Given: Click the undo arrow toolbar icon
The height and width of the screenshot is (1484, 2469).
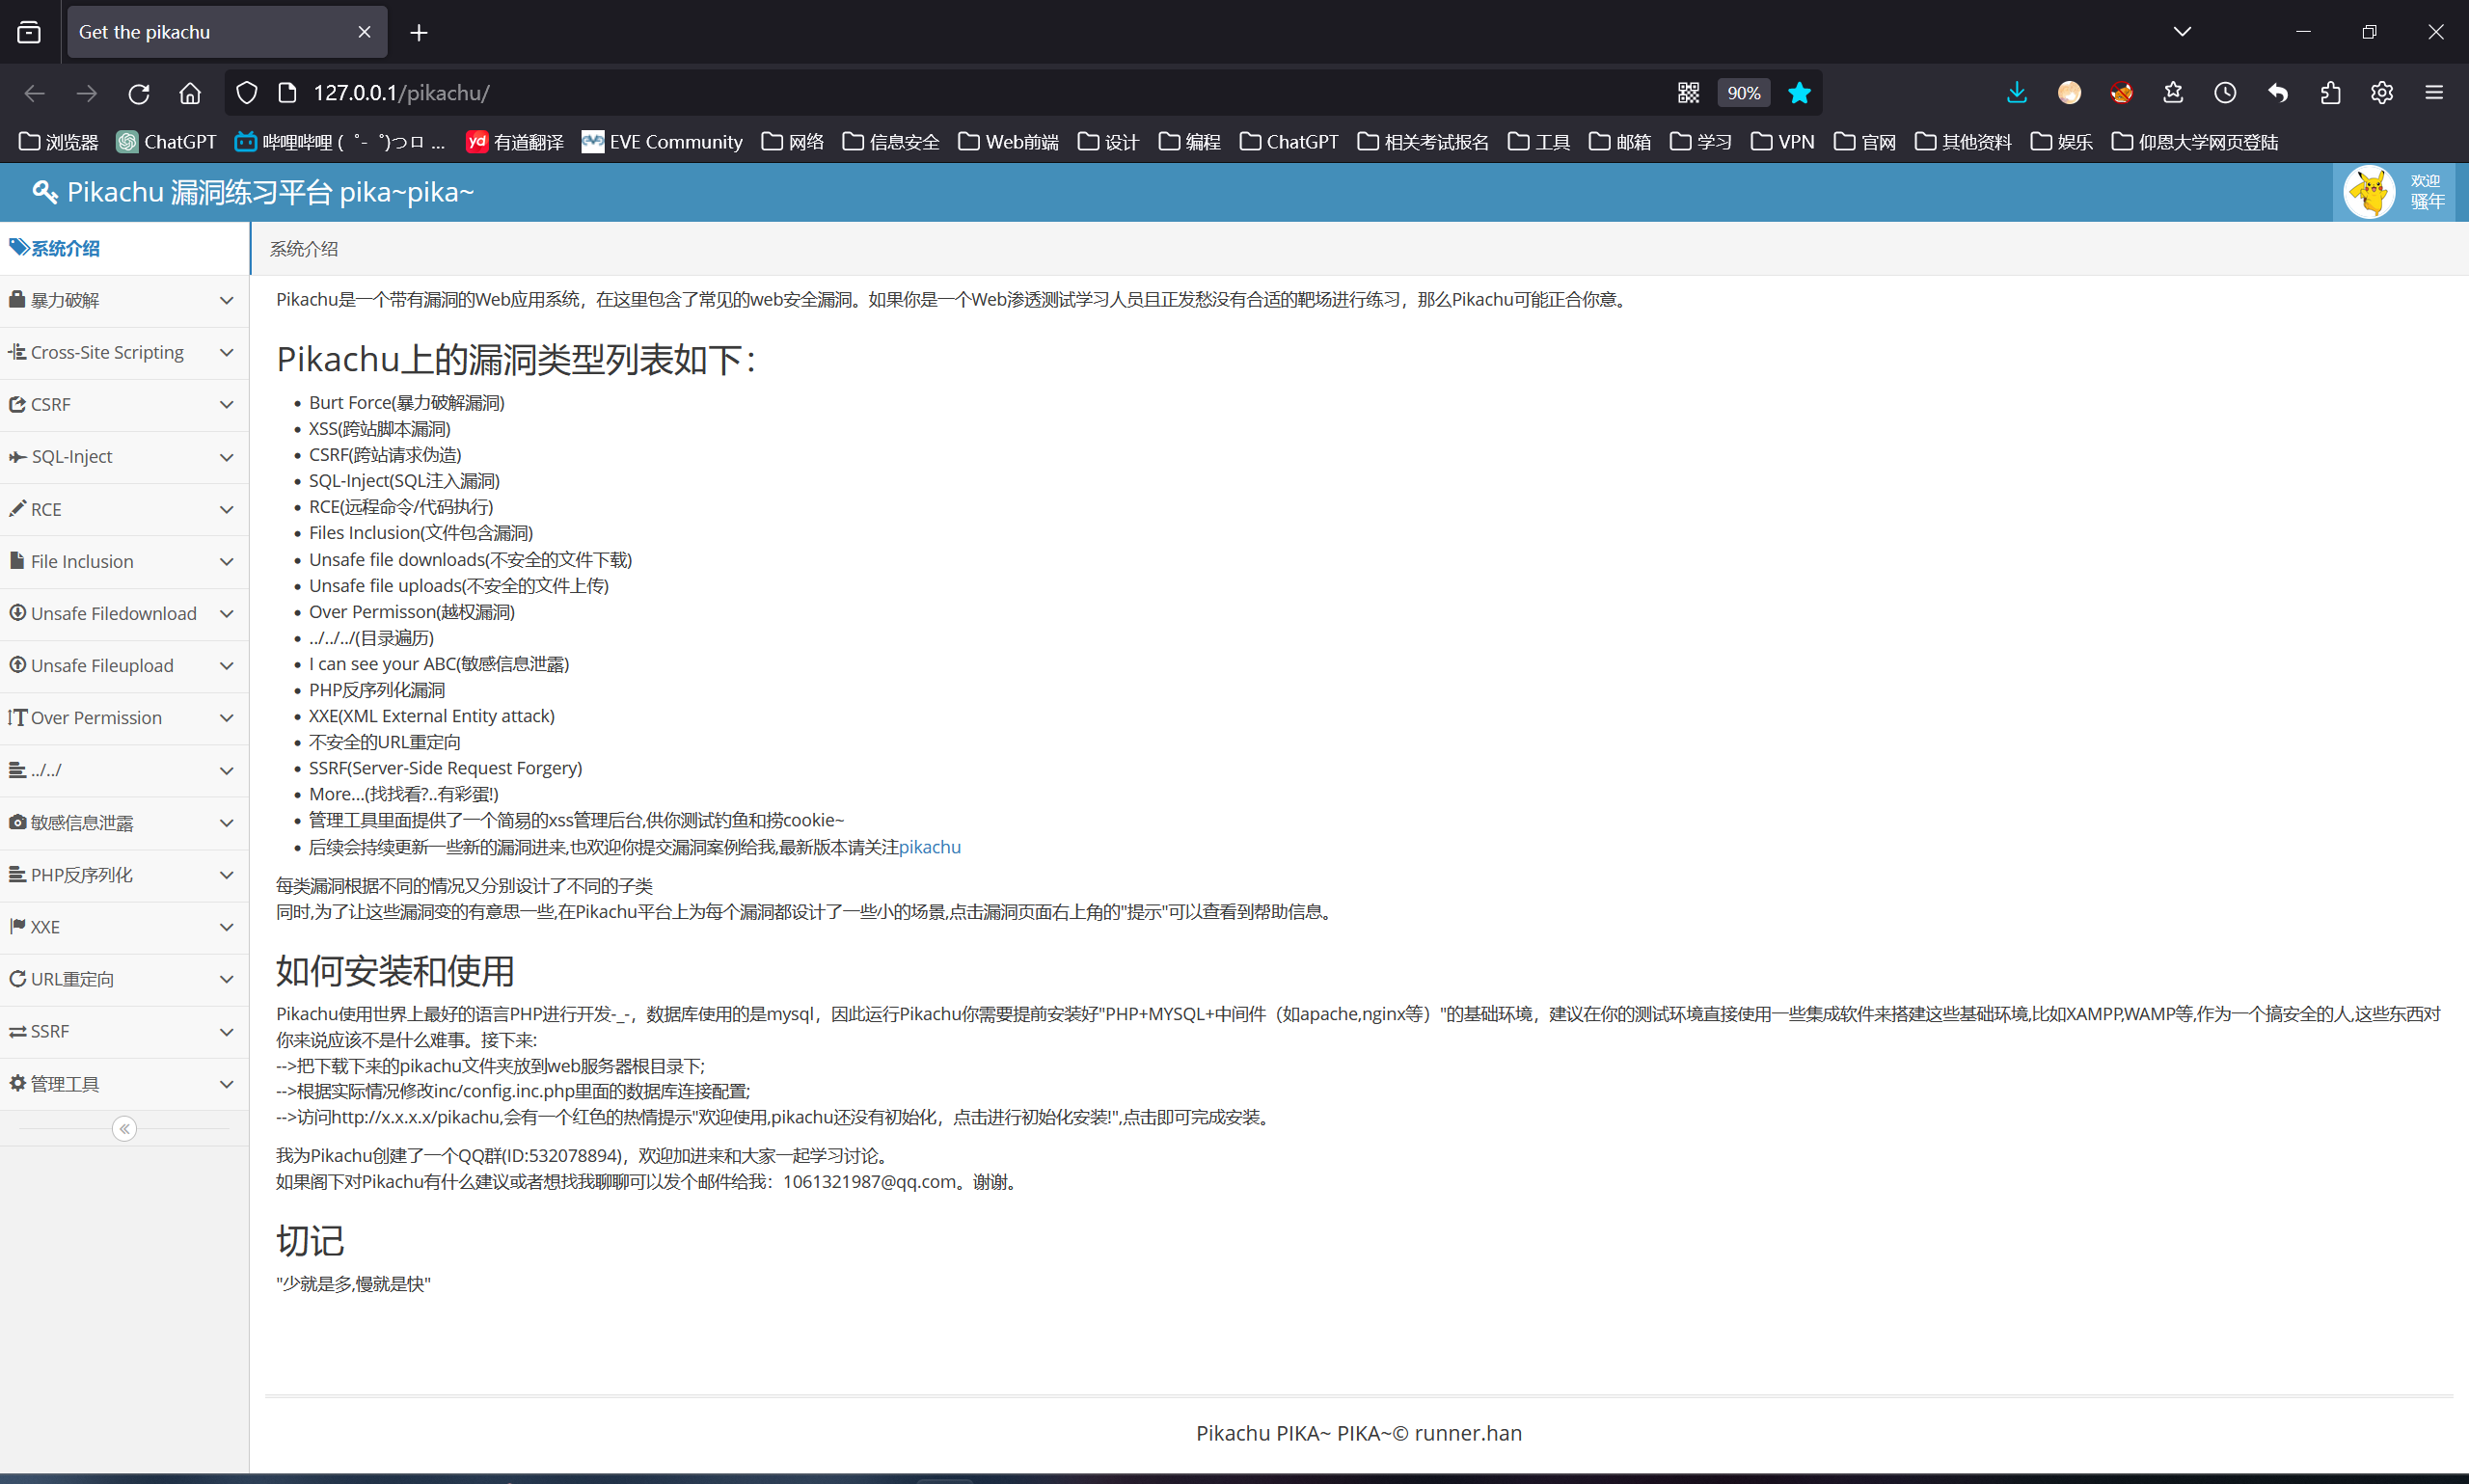Looking at the screenshot, I should 2278,93.
